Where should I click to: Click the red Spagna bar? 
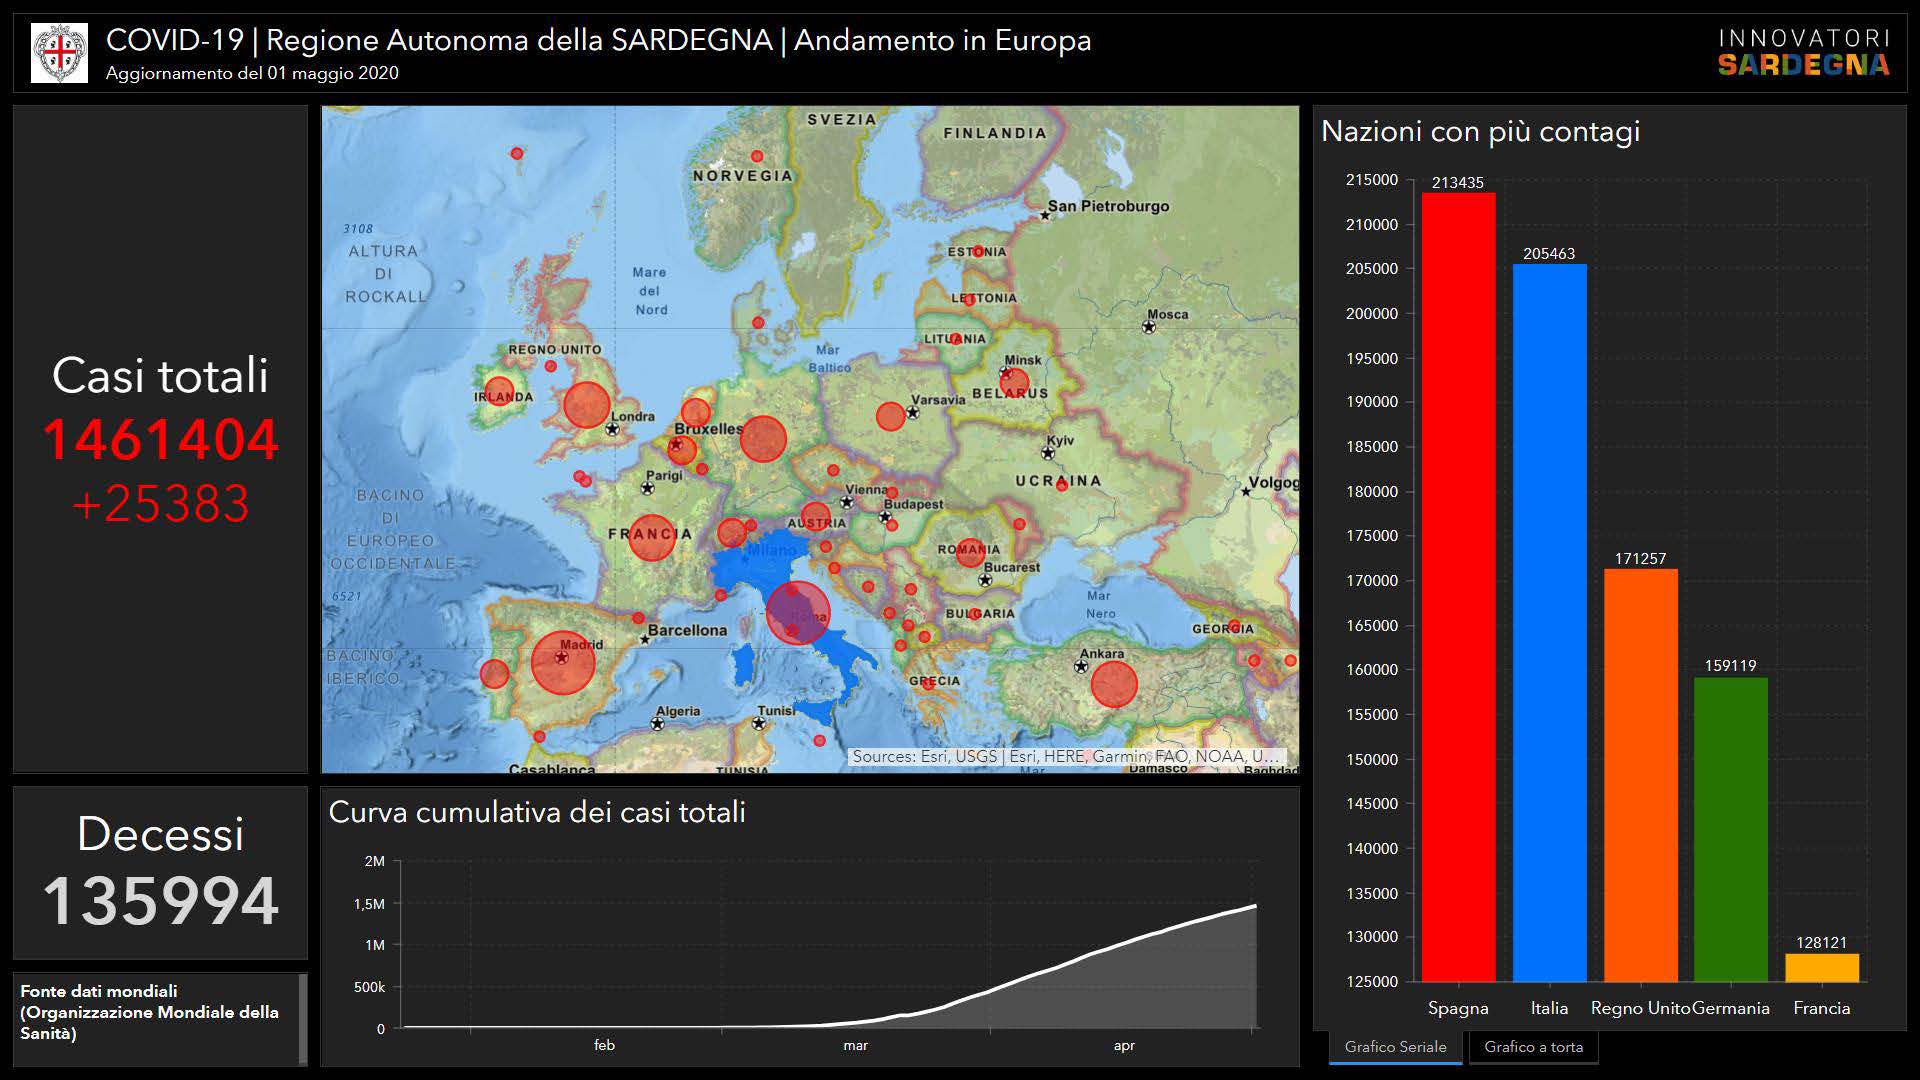pos(1458,587)
